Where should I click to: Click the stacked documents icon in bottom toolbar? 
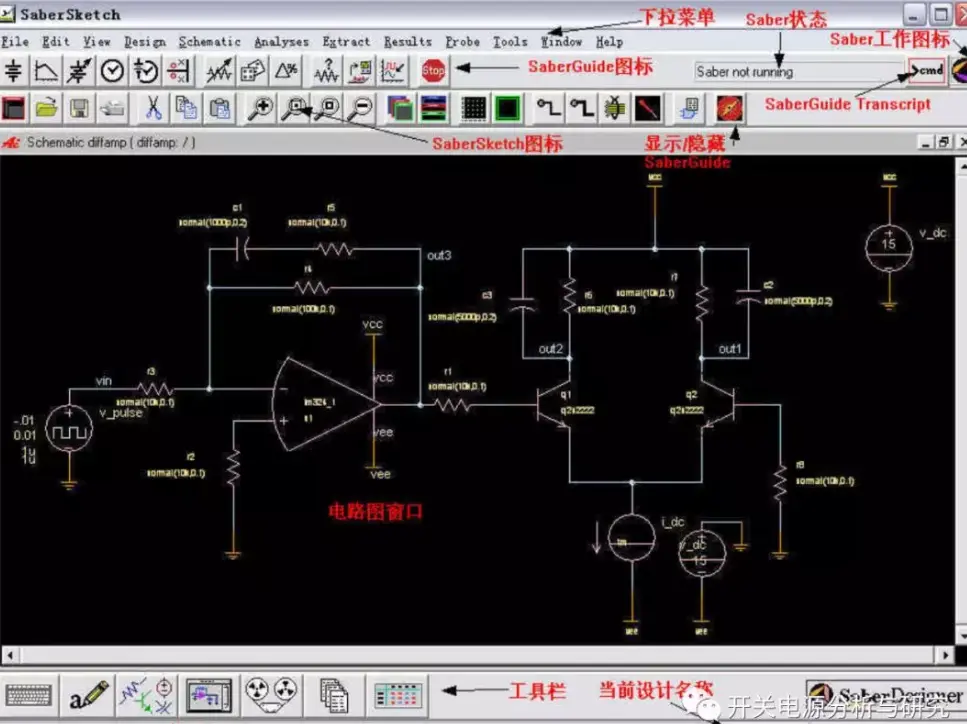(x=334, y=696)
